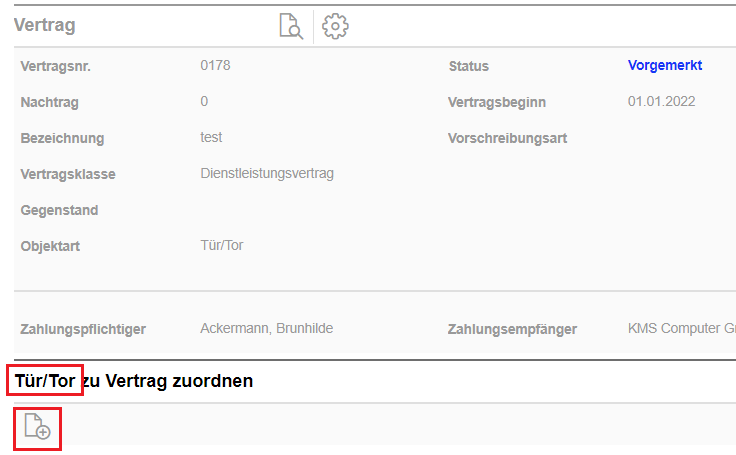Viewport: 736px width, 455px height.
Task: Select the contract number 0178
Action: [215, 65]
